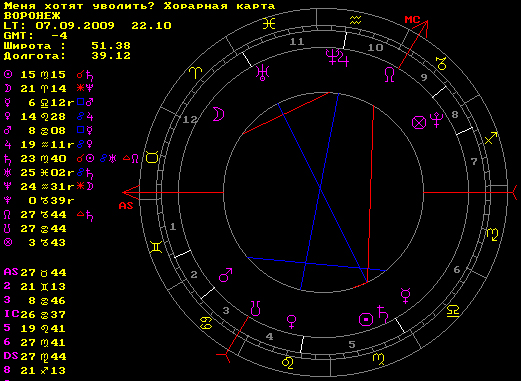Select the South Node glyph near house 3
The height and width of the screenshot is (381, 521).
tap(255, 308)
